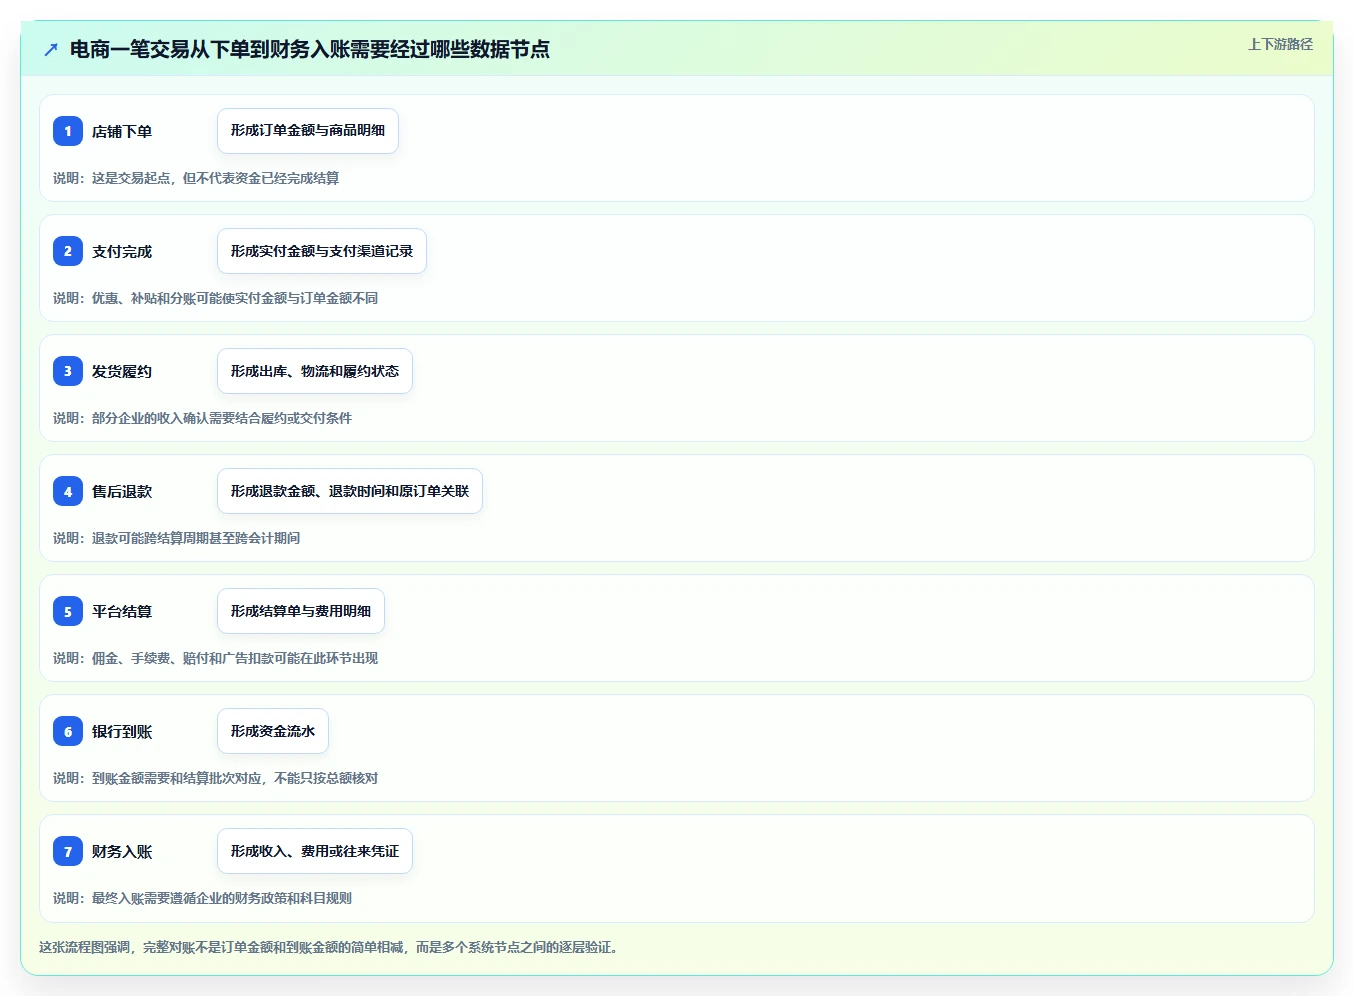Click the 形成退款金额、退款时间和原订单关联 chip
1354x996 pixels.
[x=350, y=491]
